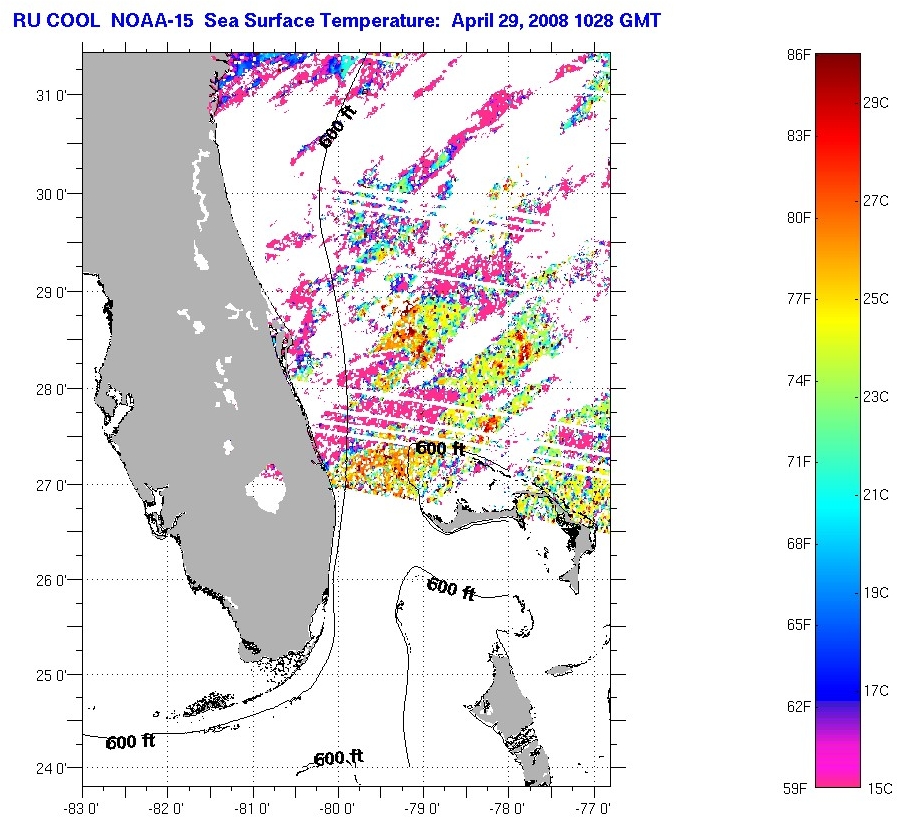Pick the '74F' colorbar label
Viewport: 897px width, 817px height.
tap(799, 380)
